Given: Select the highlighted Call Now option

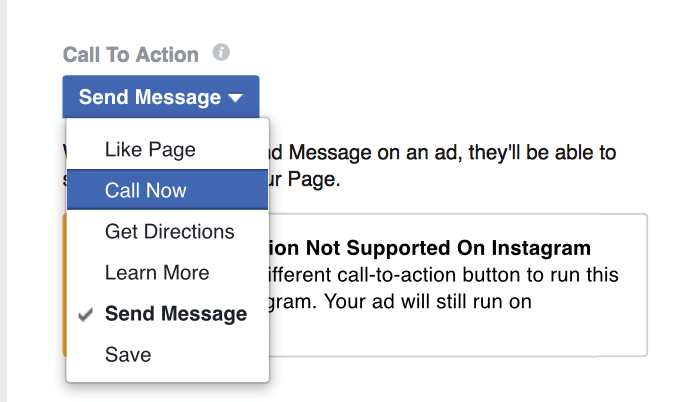Looking at the screenshot, I should point(167,190).
